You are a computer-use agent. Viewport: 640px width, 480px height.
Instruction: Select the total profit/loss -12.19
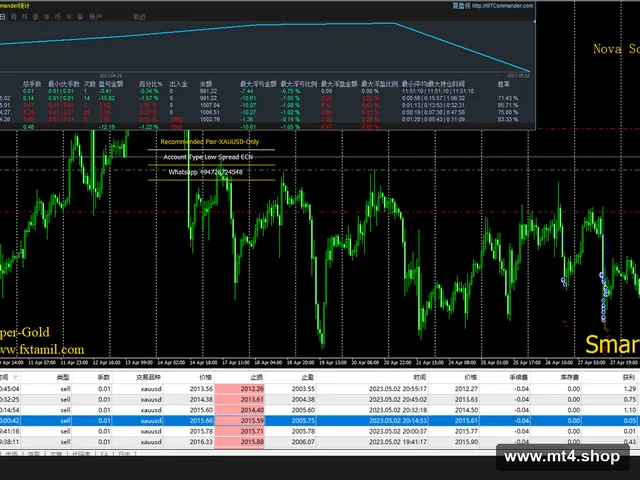point(107,127)
